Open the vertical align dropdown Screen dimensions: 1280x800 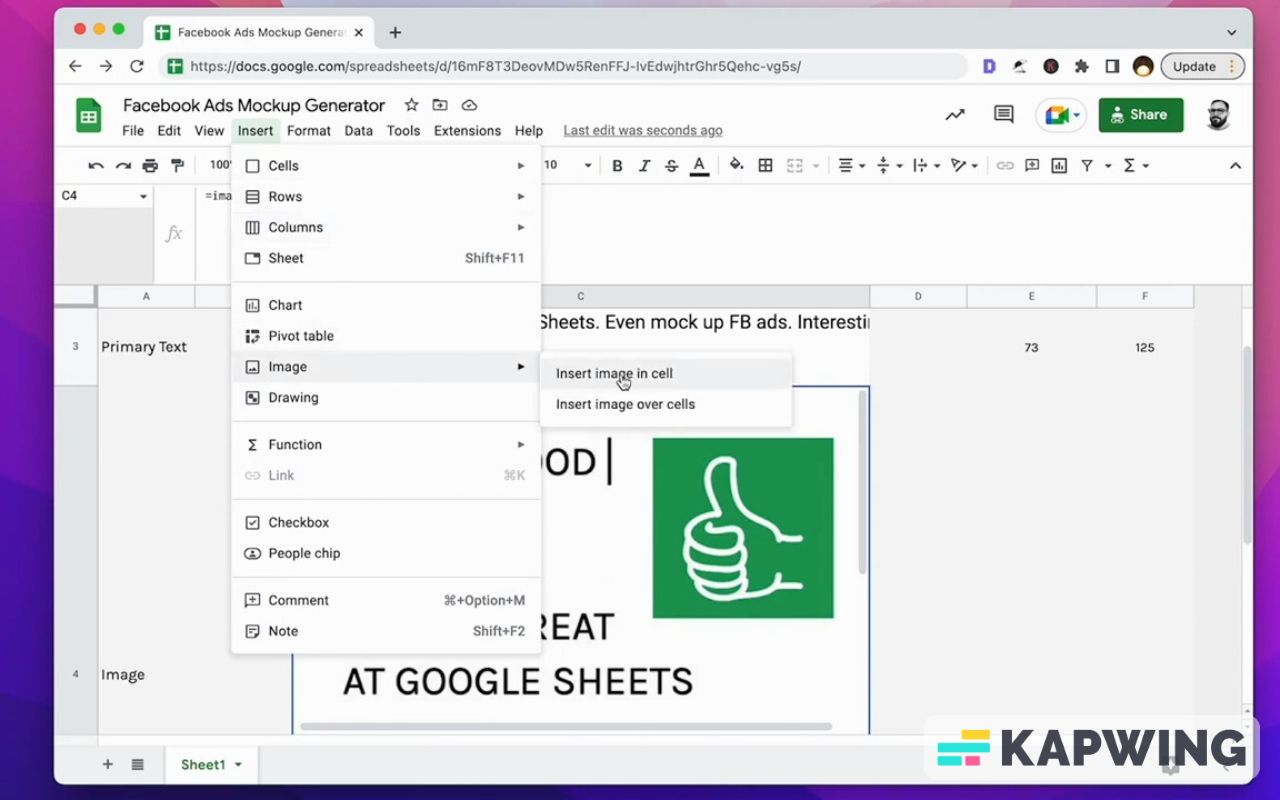[889, 166]
